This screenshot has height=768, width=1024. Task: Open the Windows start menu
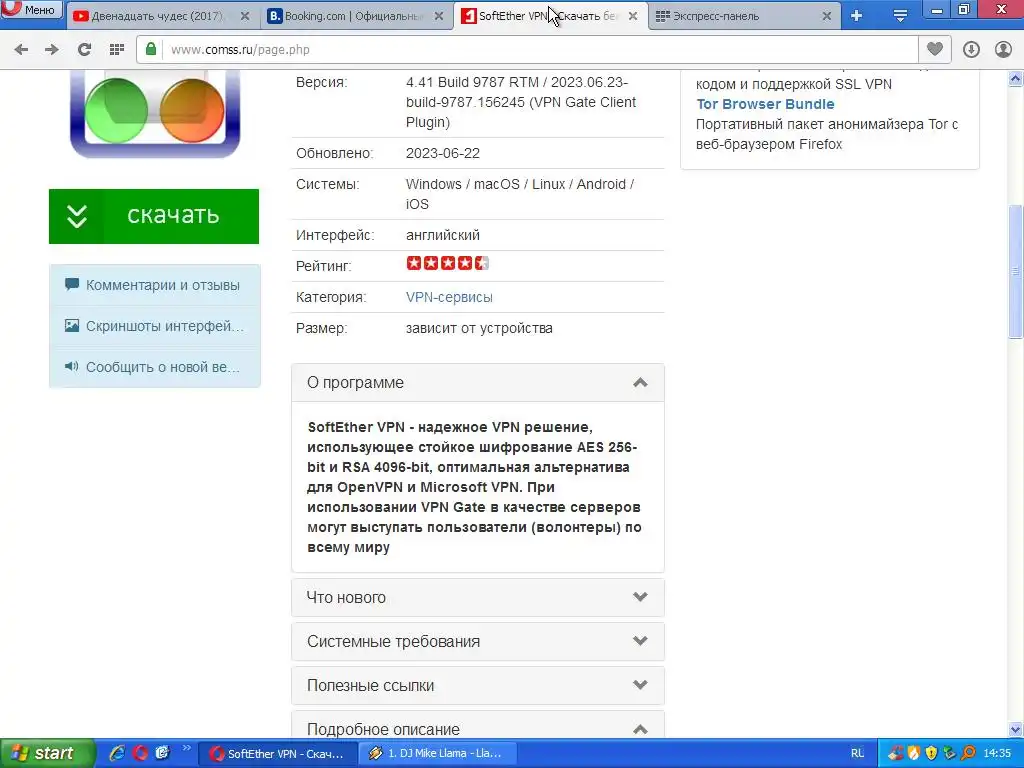(x=46, y=753)
